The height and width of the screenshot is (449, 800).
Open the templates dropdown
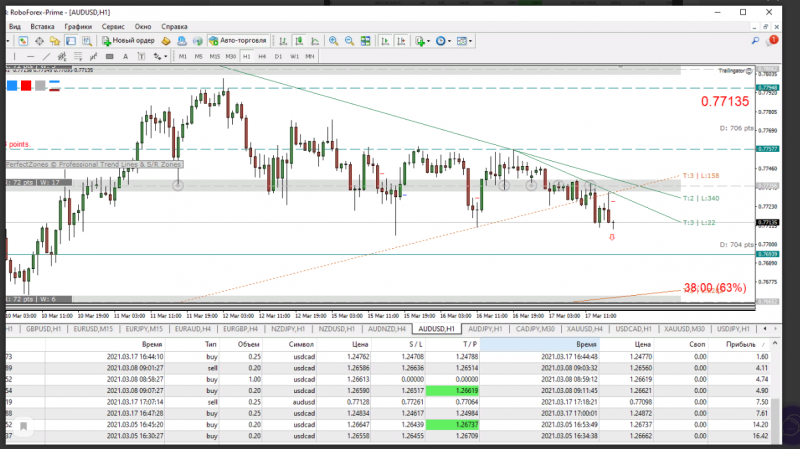pos(464,41)
